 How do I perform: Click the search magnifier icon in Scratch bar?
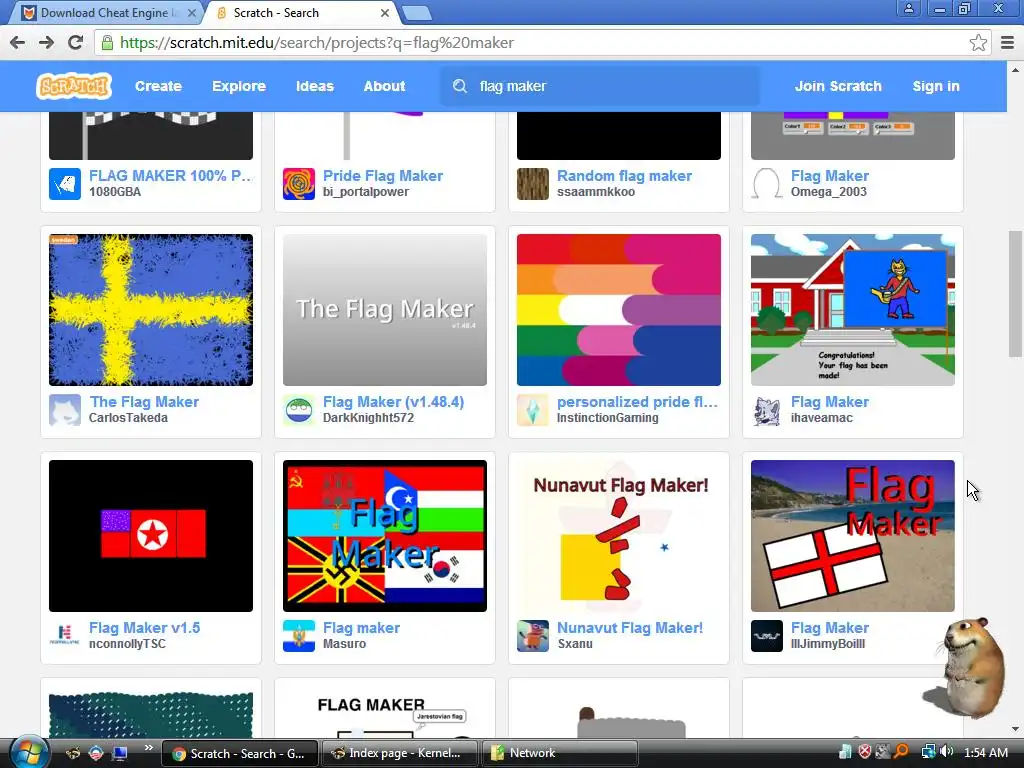click(x=460, y=86)
